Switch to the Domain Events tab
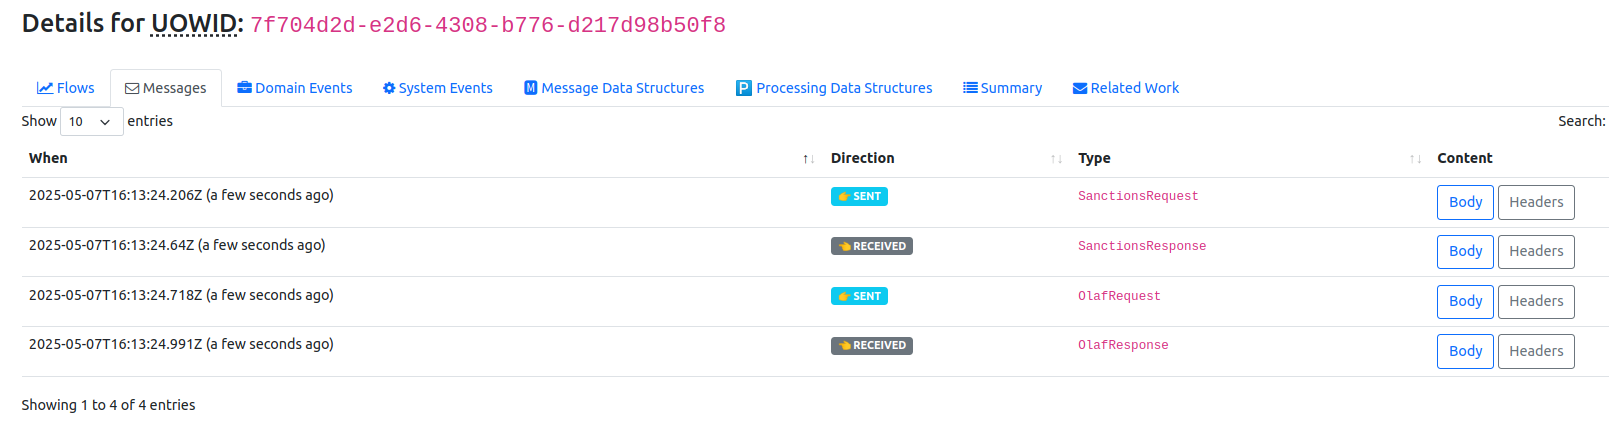The height and width of the screenshot is (425, 1609). tap(295, 88)
